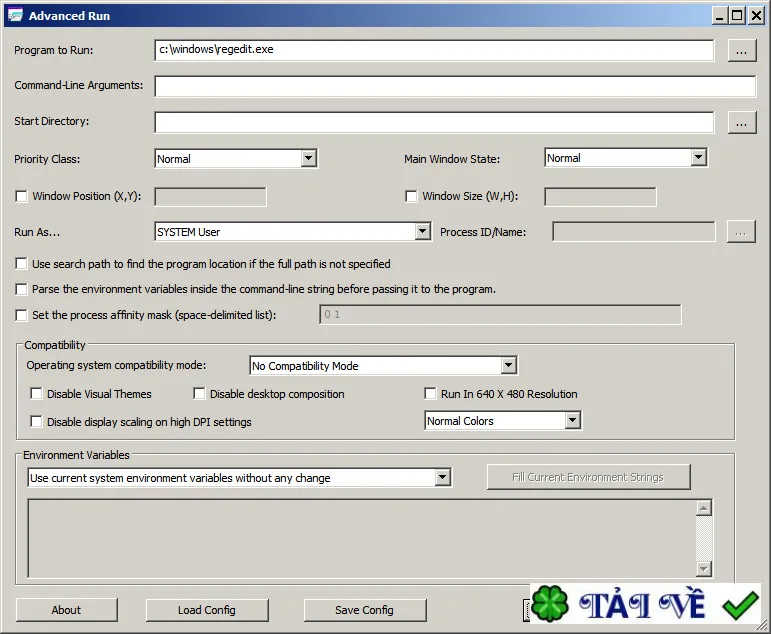Browse for the Start Directory folder

coord(741,123)
